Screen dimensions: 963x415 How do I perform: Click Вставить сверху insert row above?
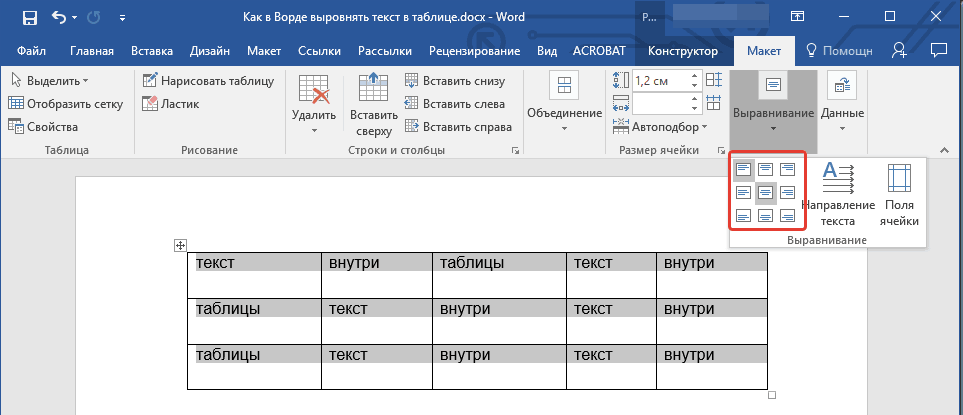coord(373,105)
